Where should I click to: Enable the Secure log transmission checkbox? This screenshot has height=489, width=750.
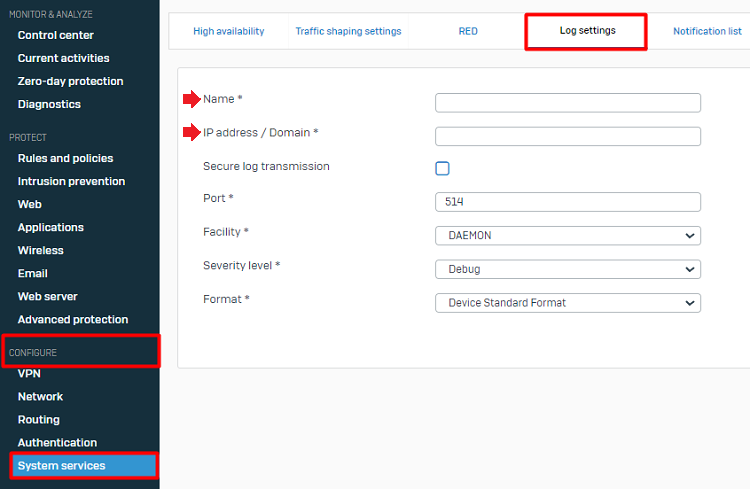442,168
